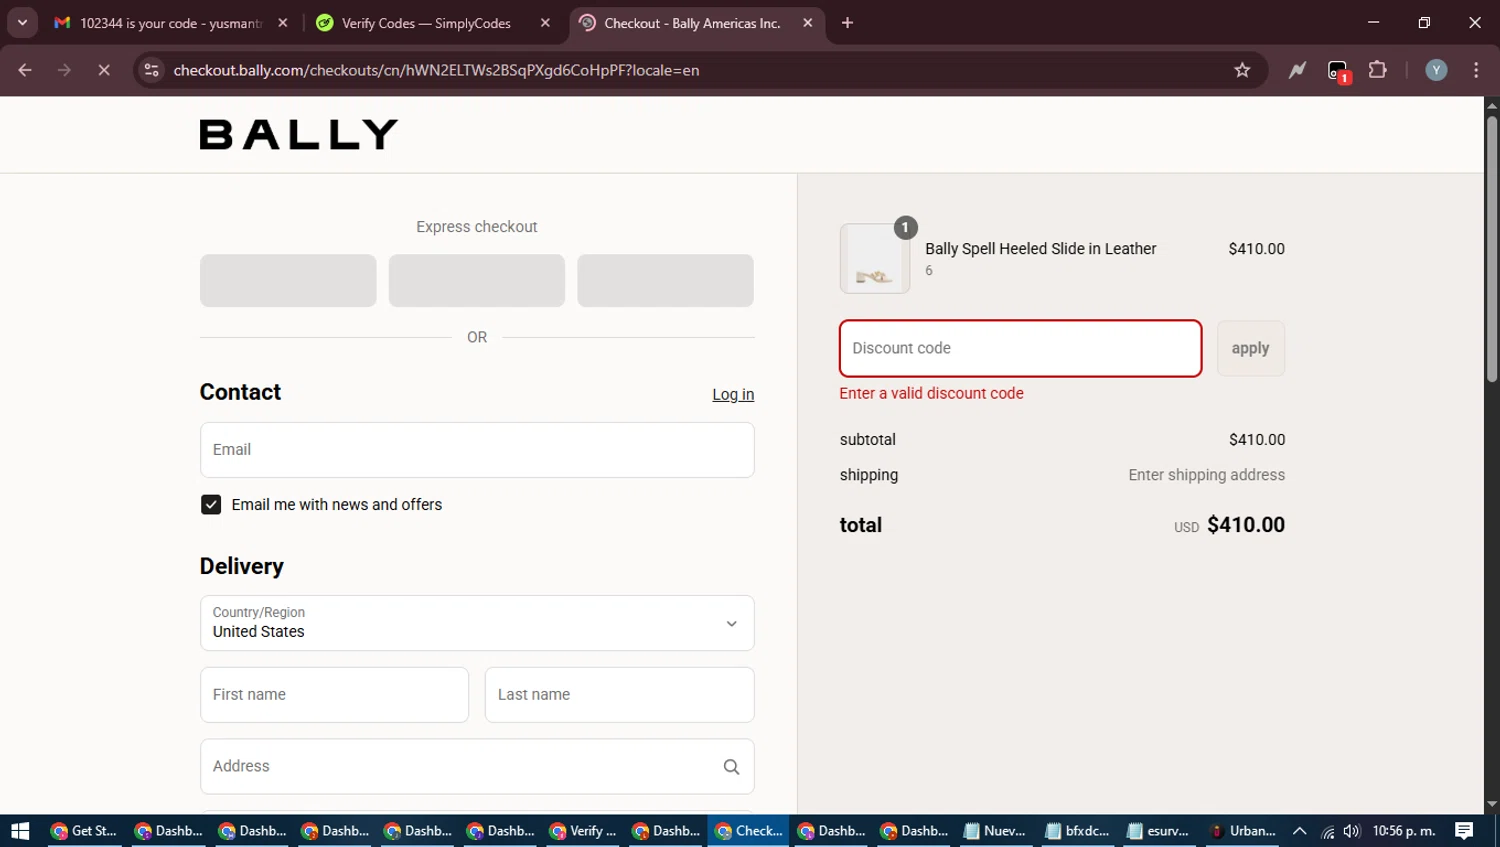The image size is (1500, 847).
Task: Open the Check... taskbar Chrome window
Action: click(x=747, y=831)
